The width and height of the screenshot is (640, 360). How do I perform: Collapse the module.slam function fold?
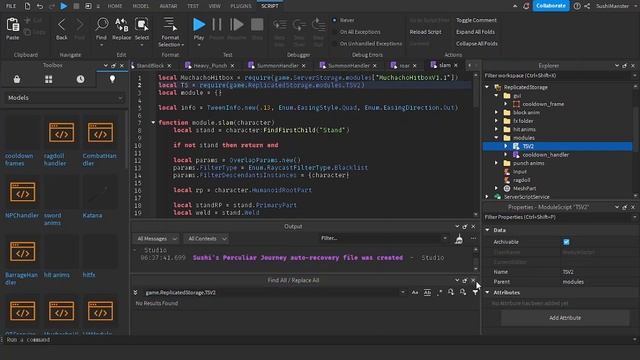[153, 122]
